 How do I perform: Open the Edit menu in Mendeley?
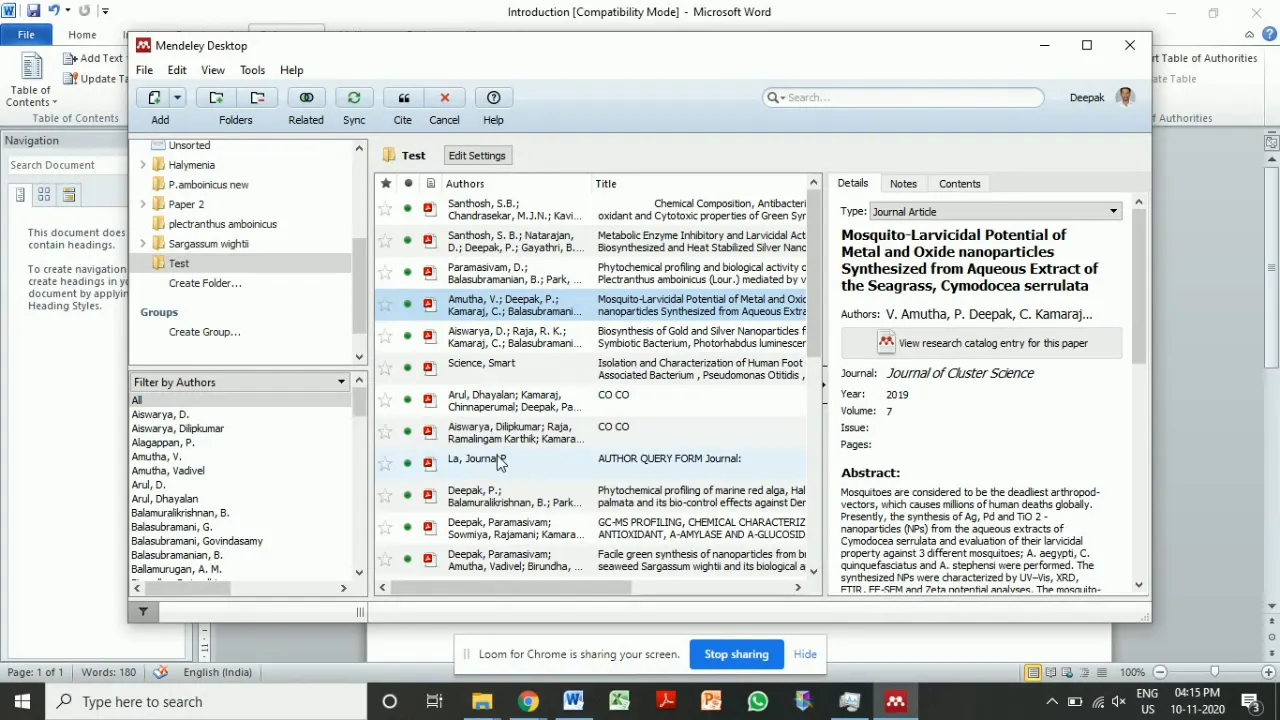(x=177, y=70)
